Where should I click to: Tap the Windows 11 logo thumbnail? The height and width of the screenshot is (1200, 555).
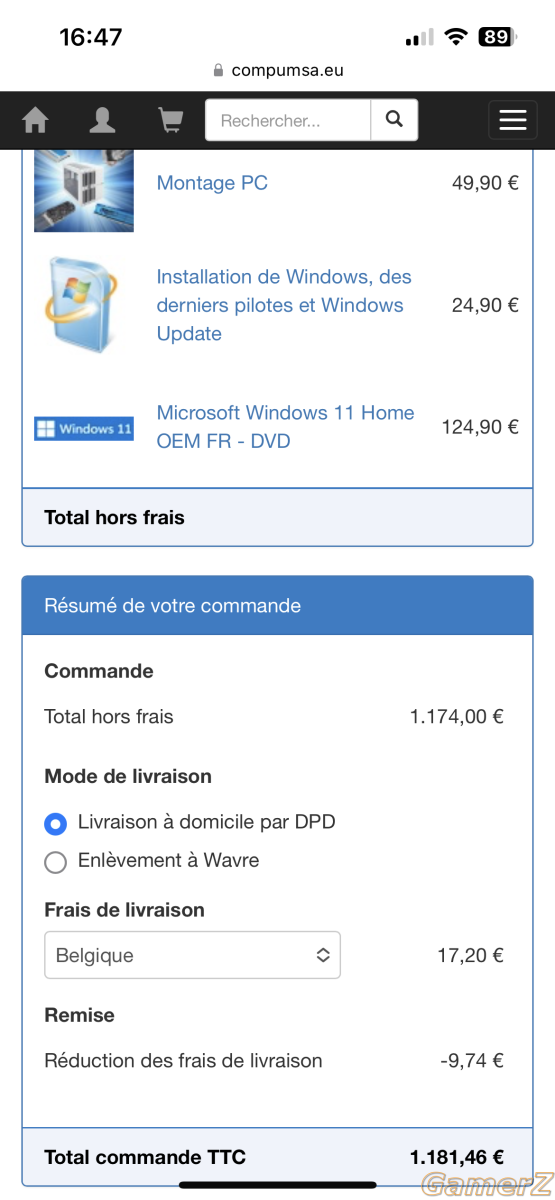(84, 429)
